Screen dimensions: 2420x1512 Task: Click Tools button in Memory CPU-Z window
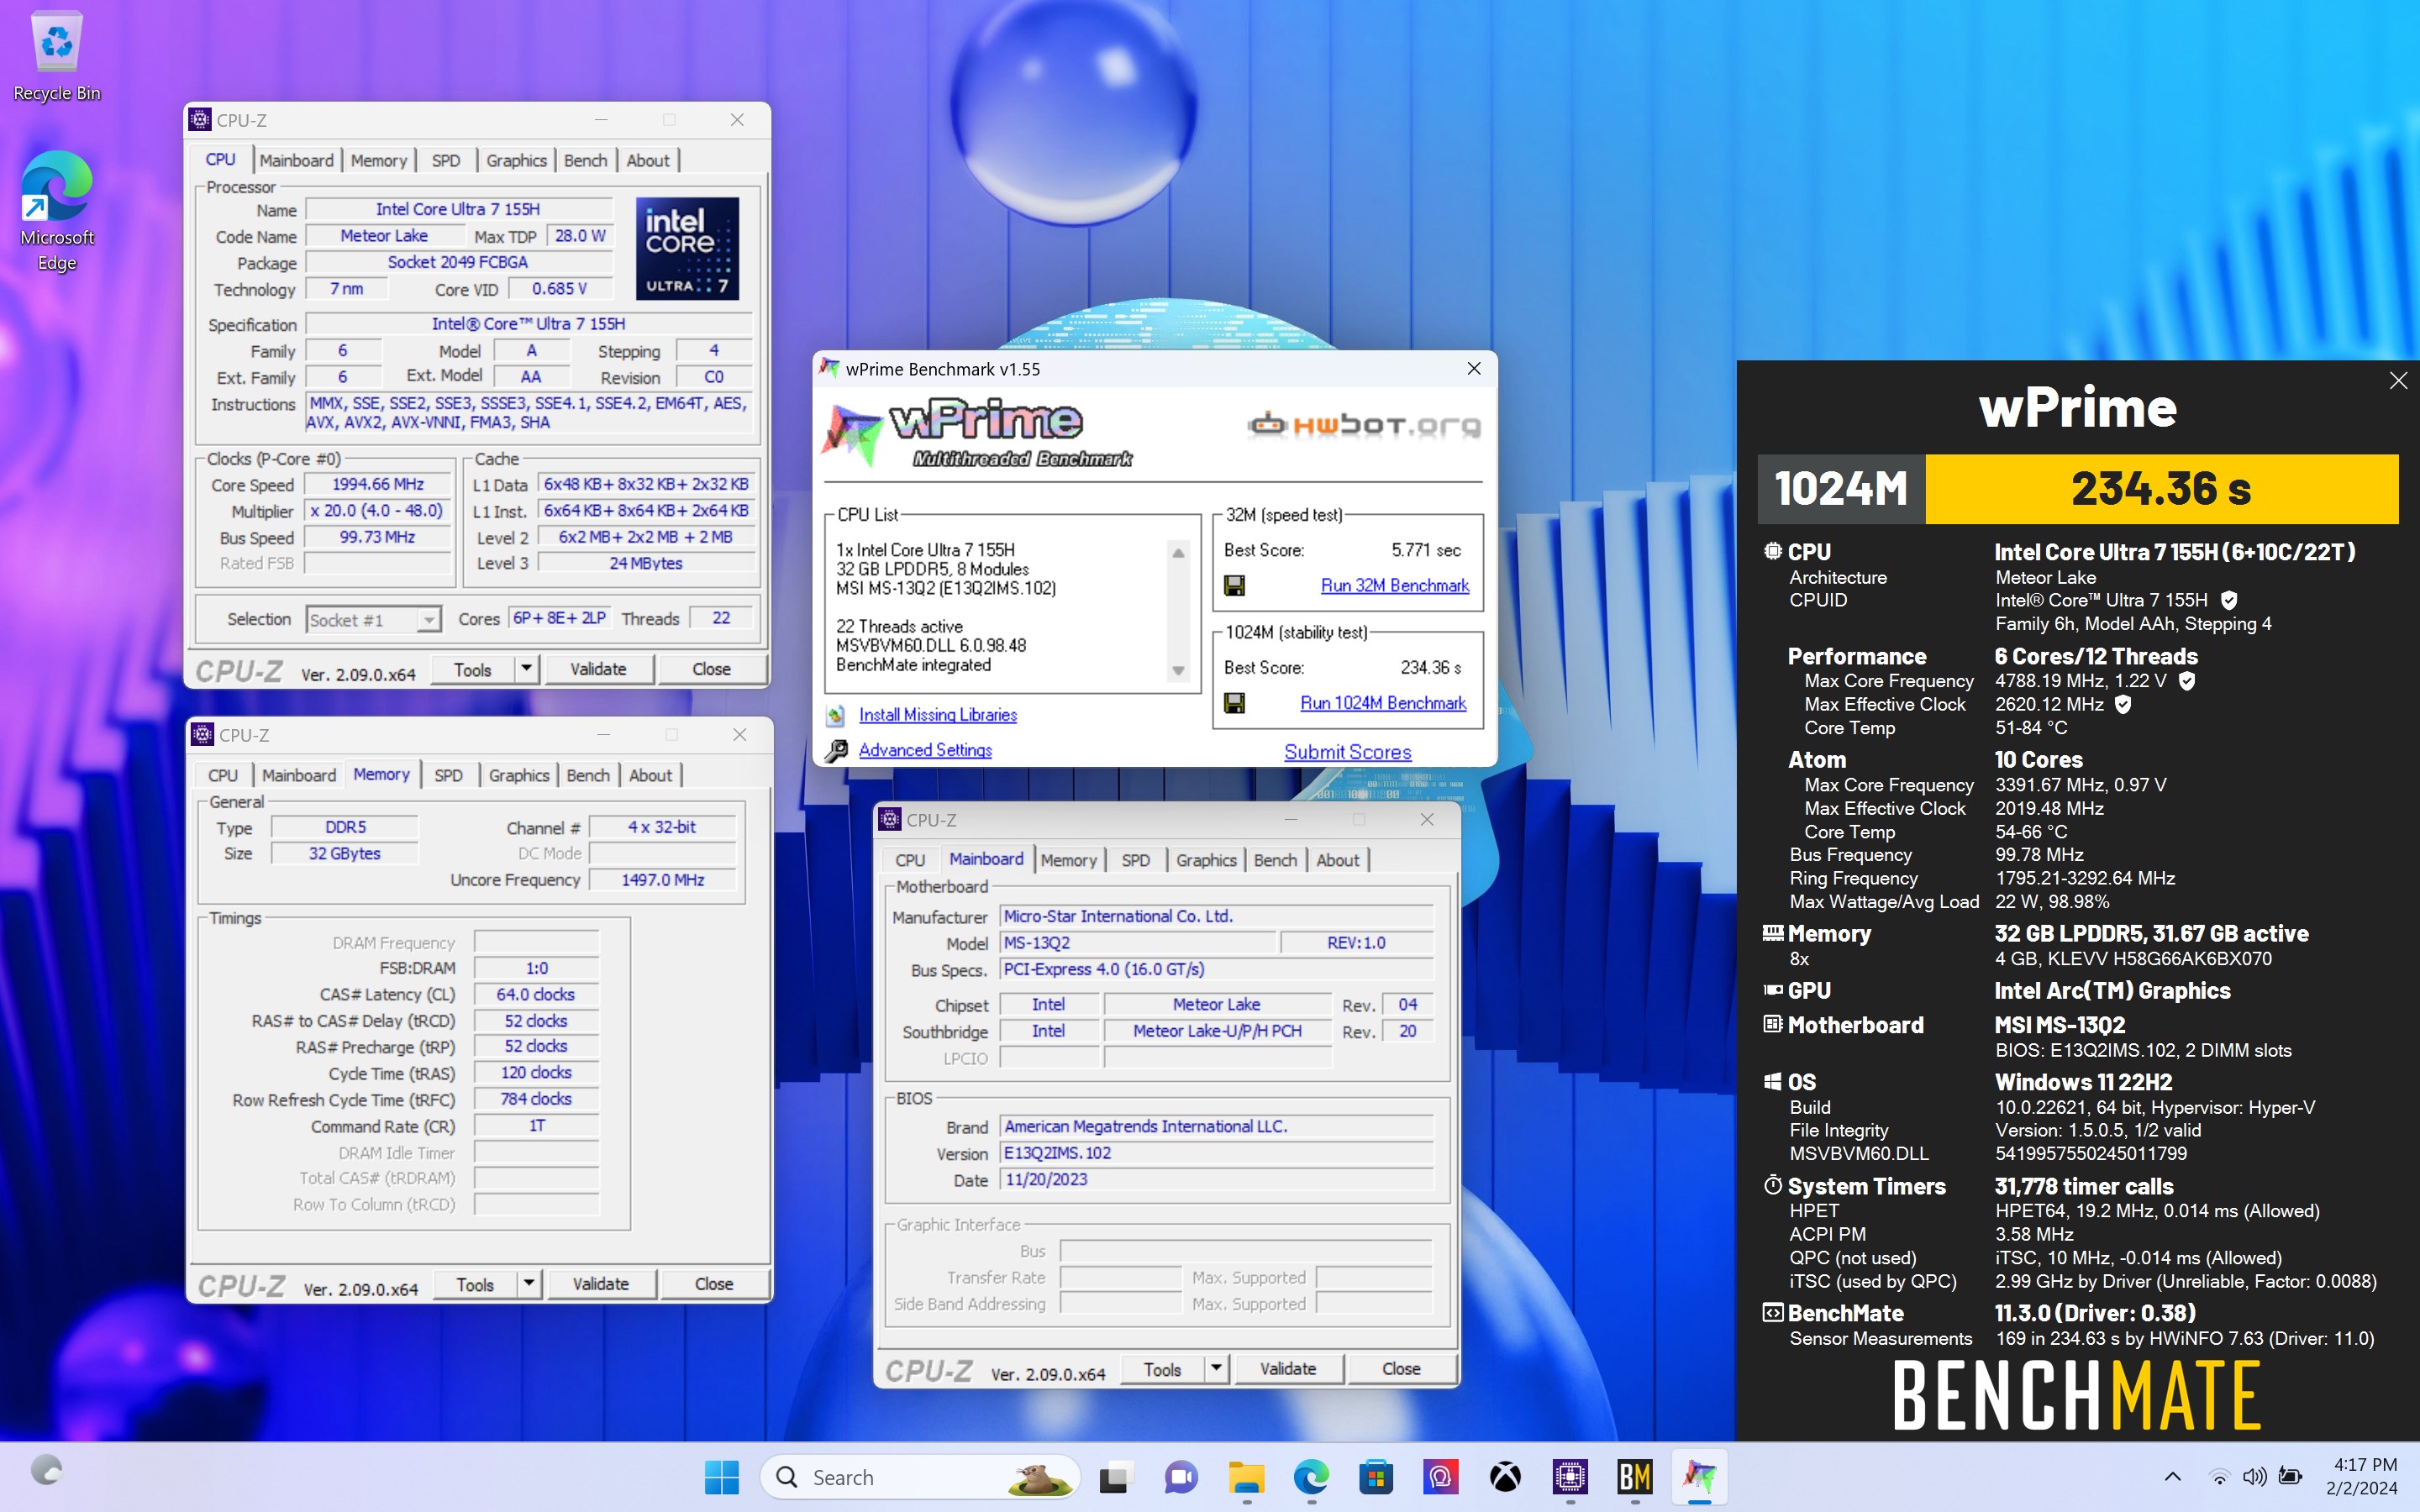click(x=475, y=1284)
